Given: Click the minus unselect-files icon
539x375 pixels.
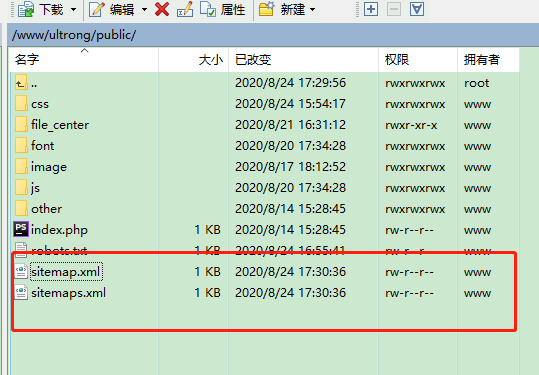Looking at the screenshot, I should [x=394, y=9].
